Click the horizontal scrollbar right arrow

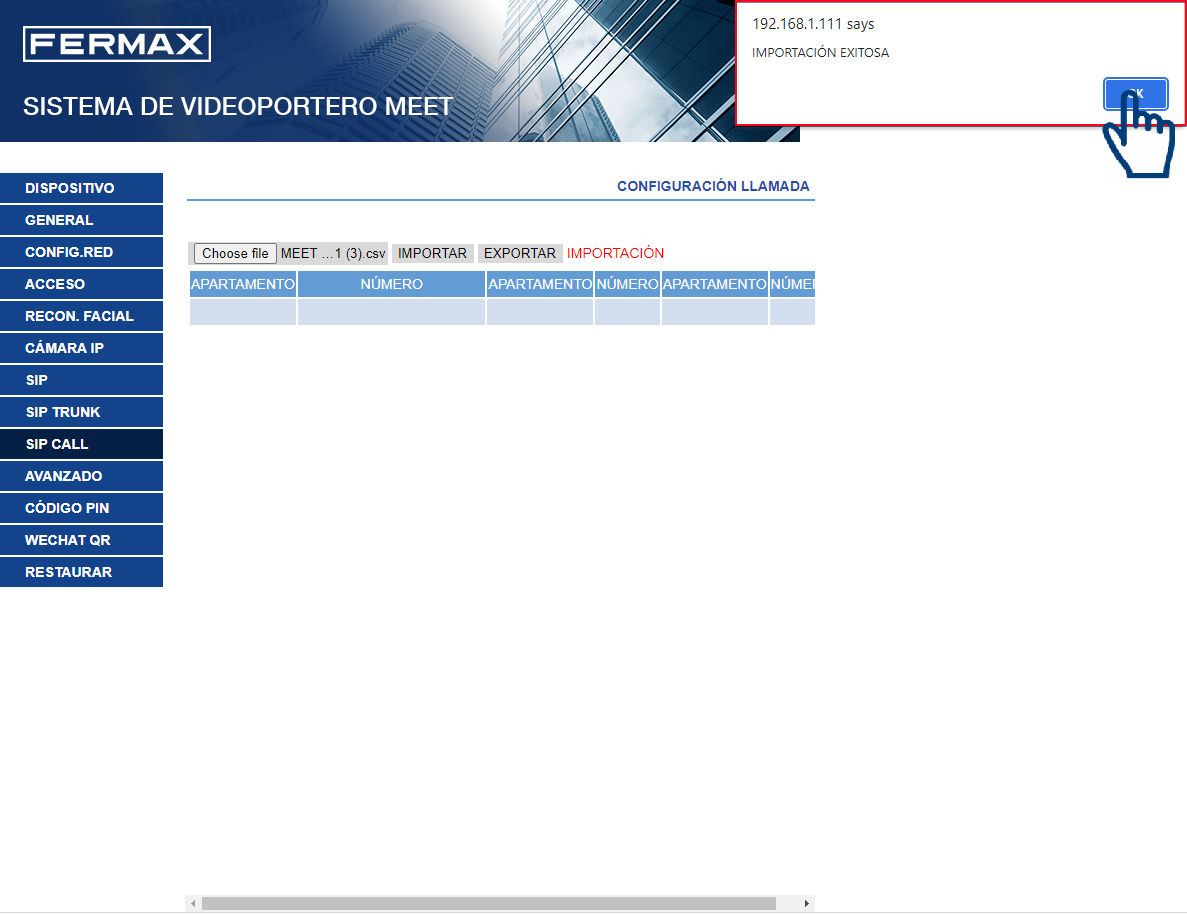pos(806,904)
